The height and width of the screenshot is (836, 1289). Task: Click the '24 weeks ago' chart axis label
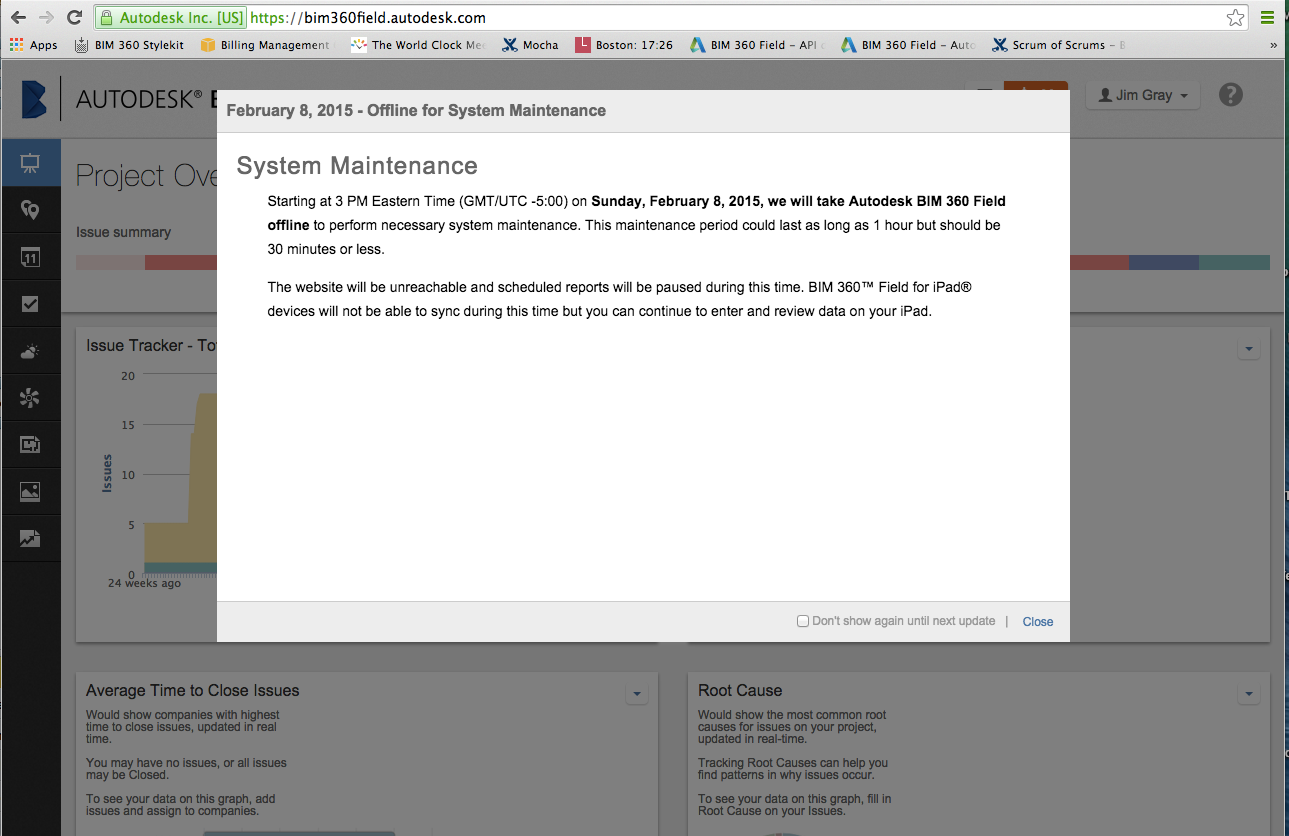[x=145, y=583]
